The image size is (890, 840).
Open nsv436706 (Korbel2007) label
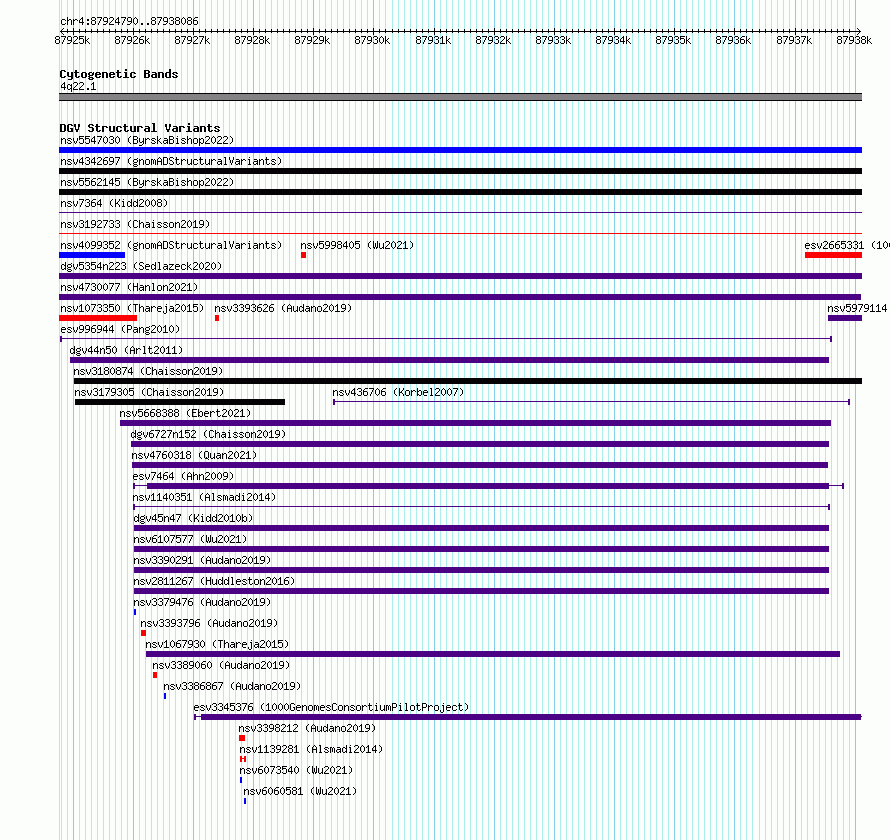coord(398,392)
